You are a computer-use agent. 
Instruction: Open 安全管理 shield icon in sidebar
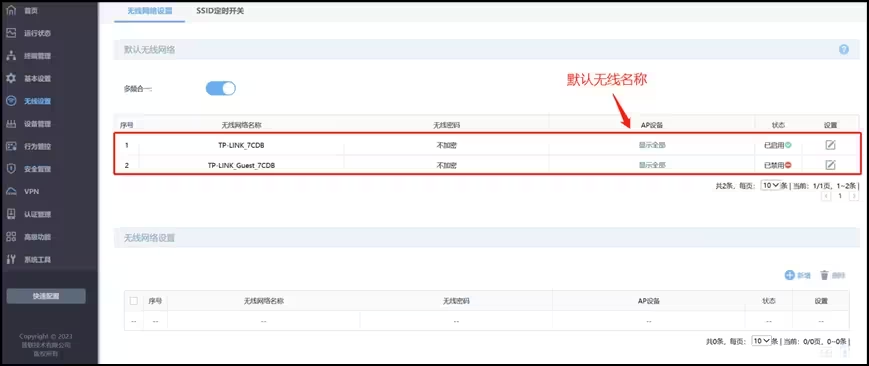(x=11, y=169)
